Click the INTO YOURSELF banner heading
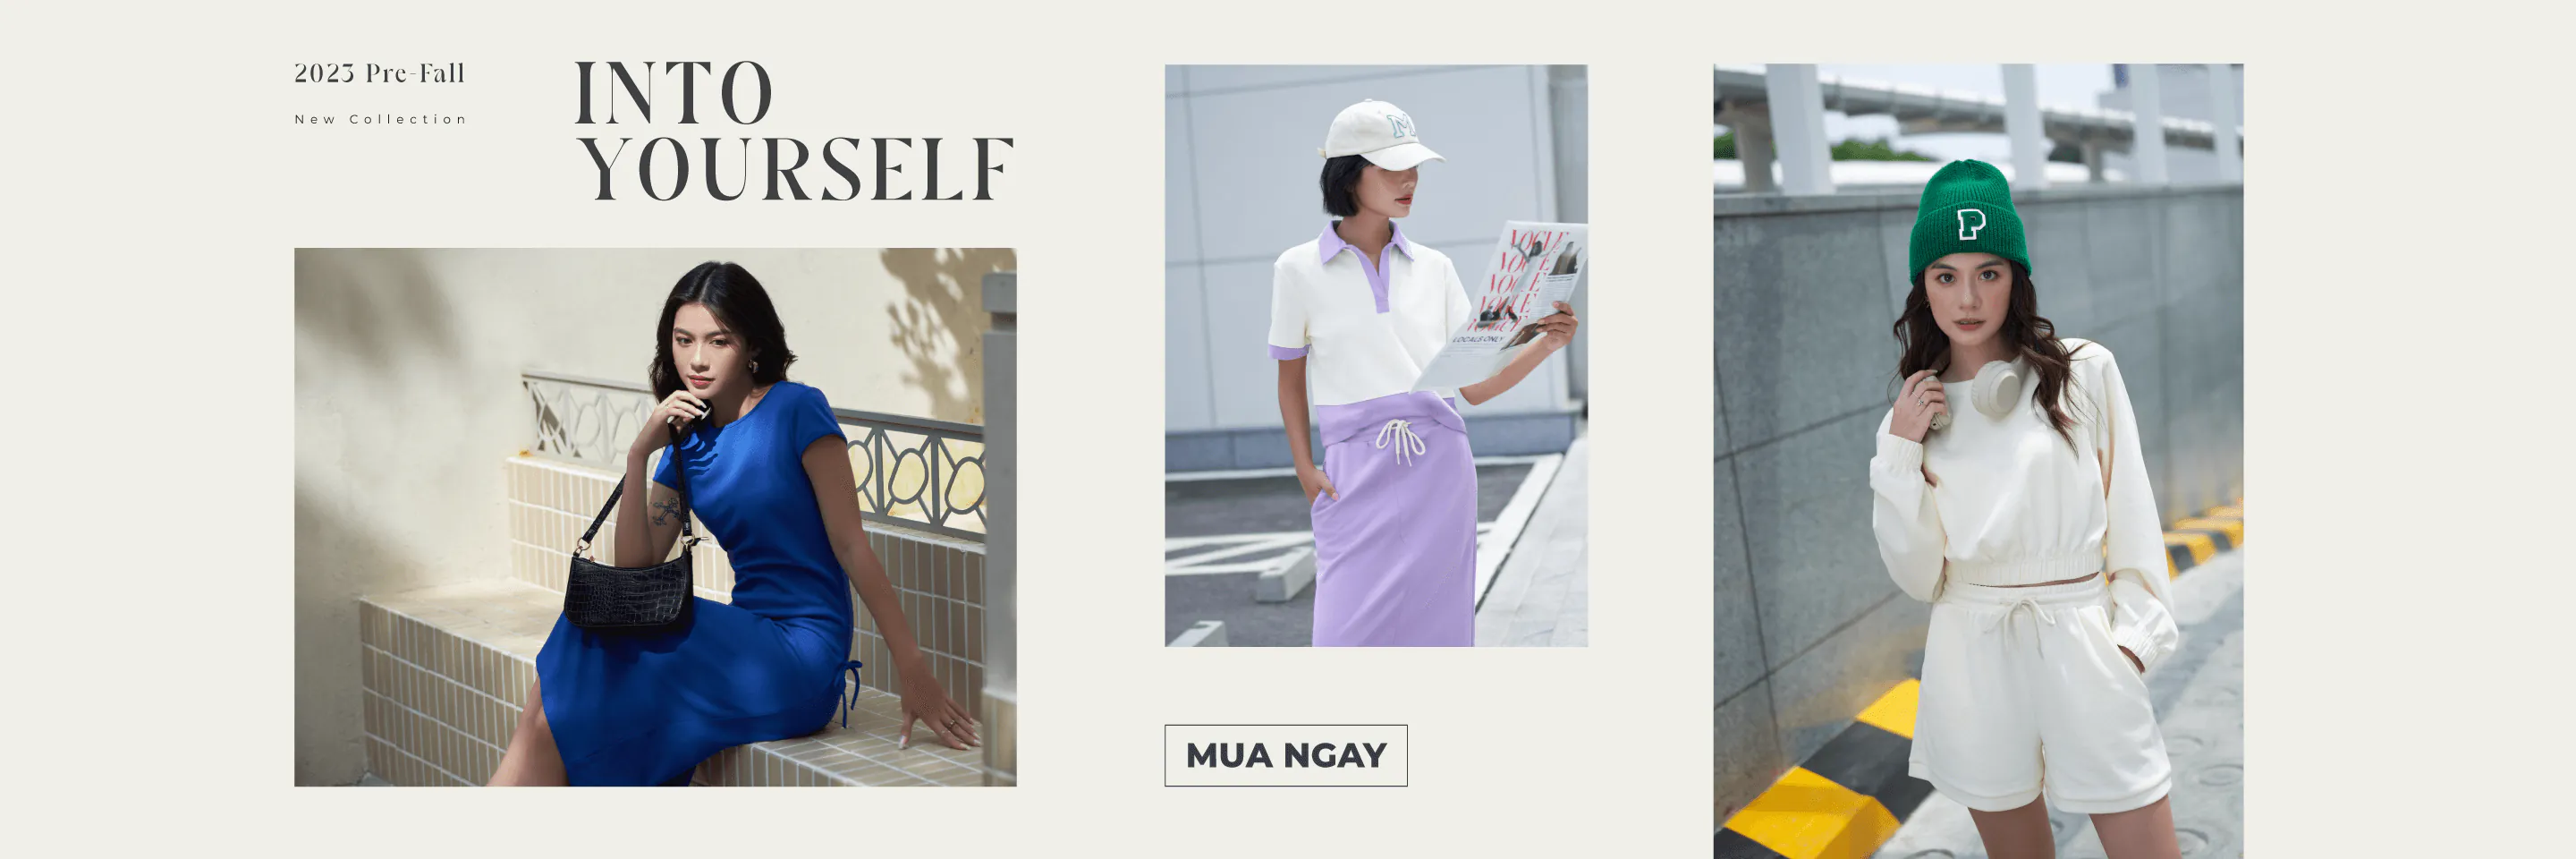 795,131
